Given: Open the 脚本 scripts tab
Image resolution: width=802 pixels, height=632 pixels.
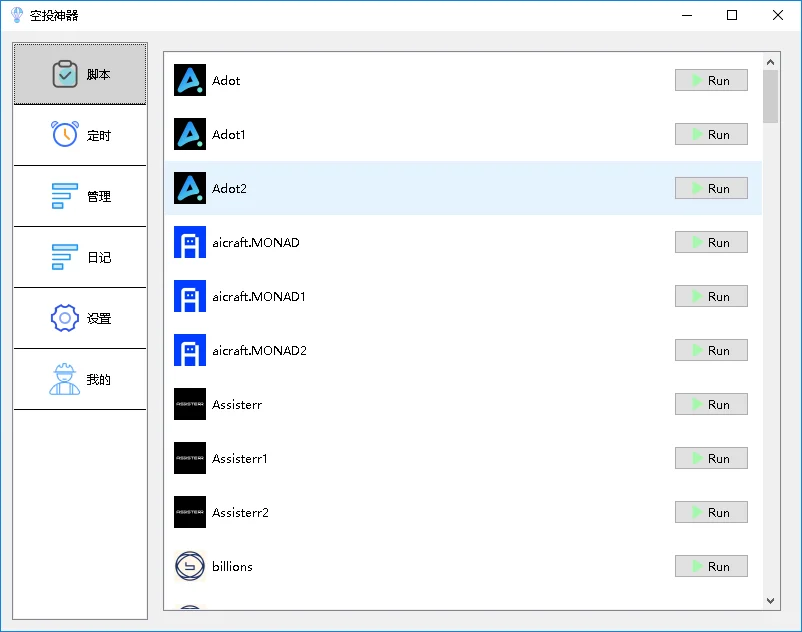Looking at the screenshot, I should [x=80, y=74].
